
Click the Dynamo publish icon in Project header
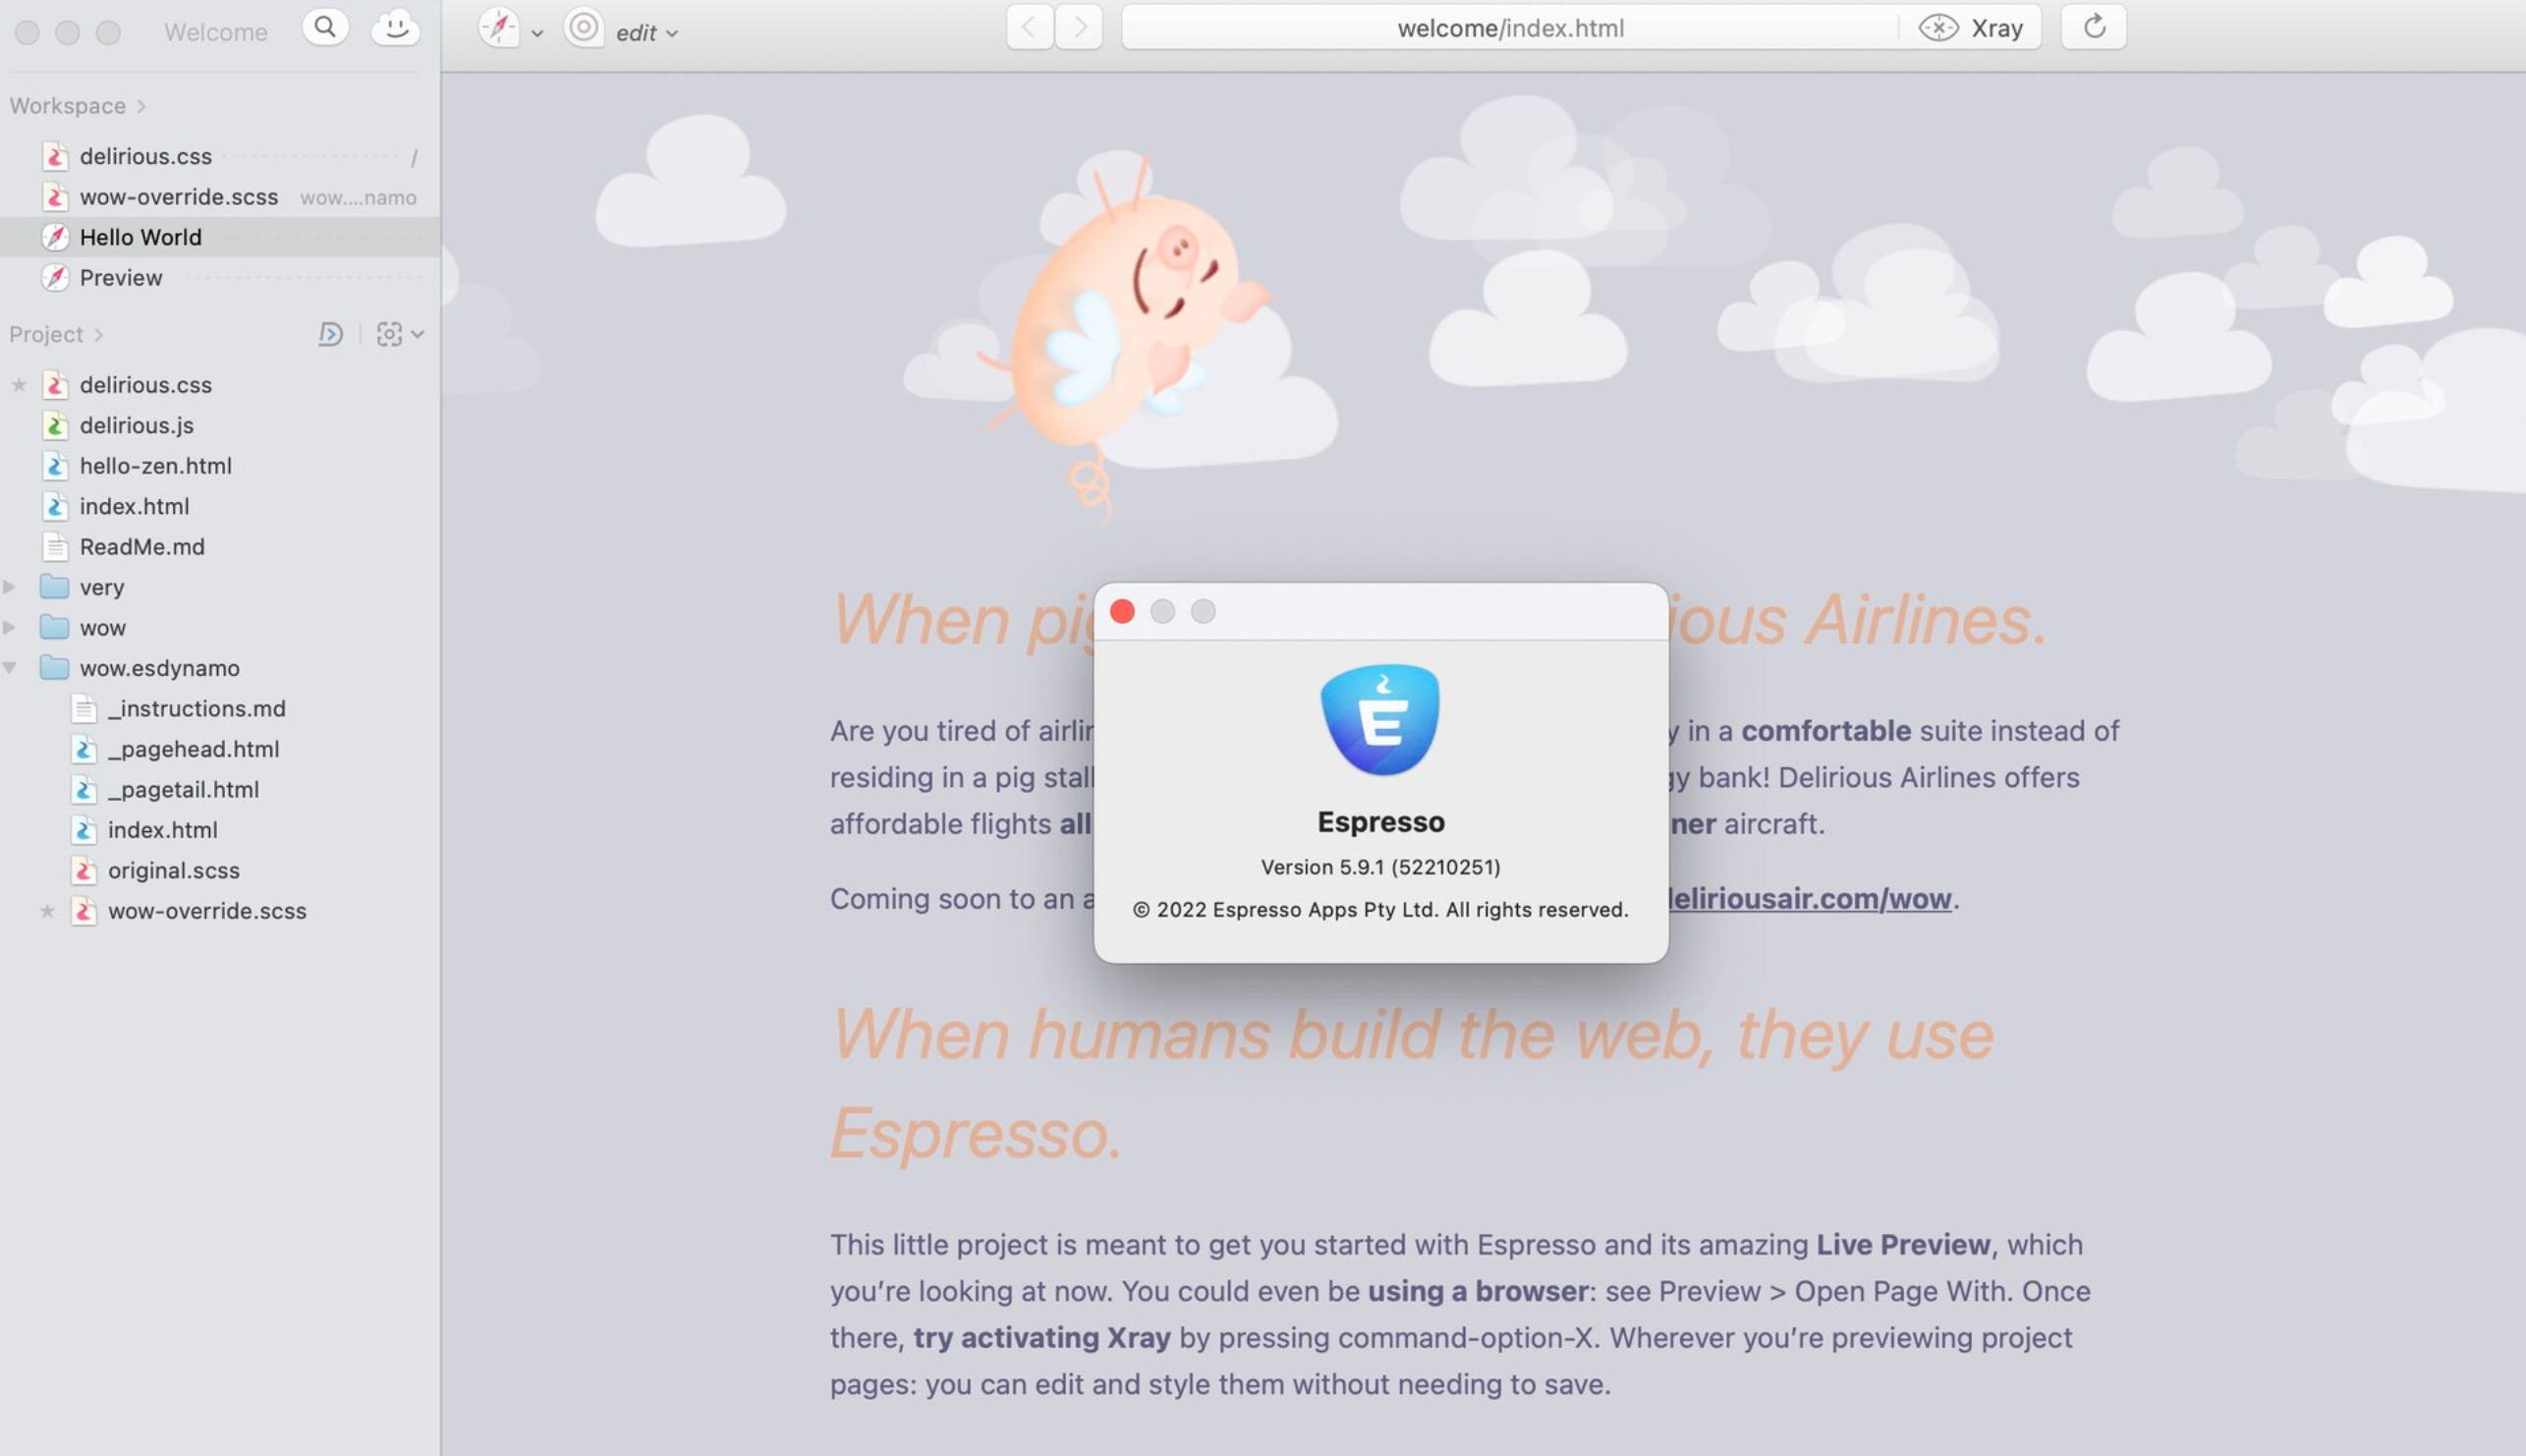point(330,334)
